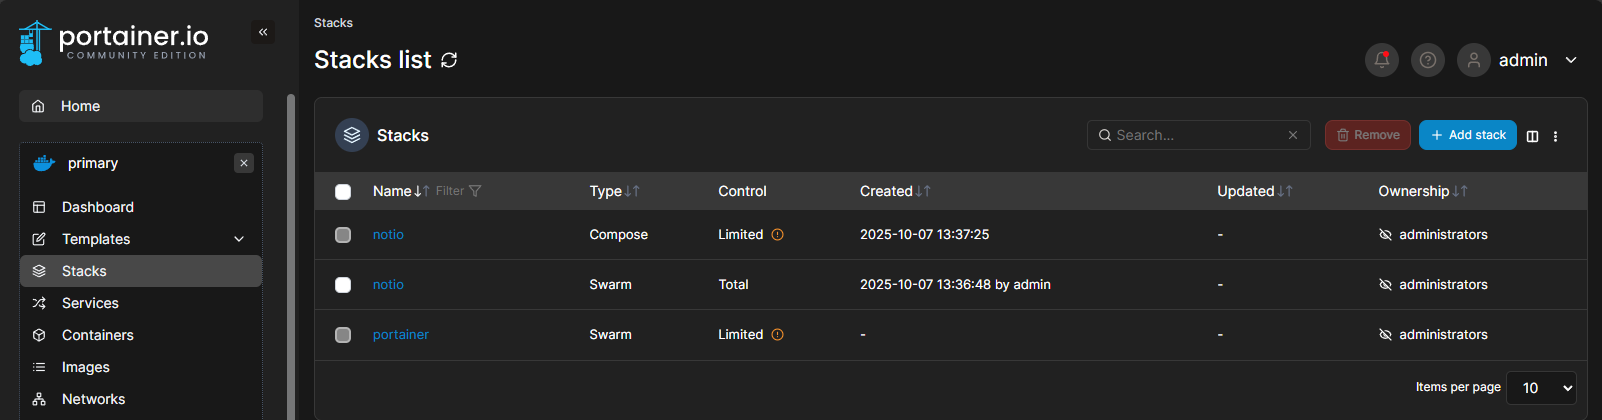Refresh the Stacks list with reload icon
This screenshot has width=1602, height=420.
(449, 60)
